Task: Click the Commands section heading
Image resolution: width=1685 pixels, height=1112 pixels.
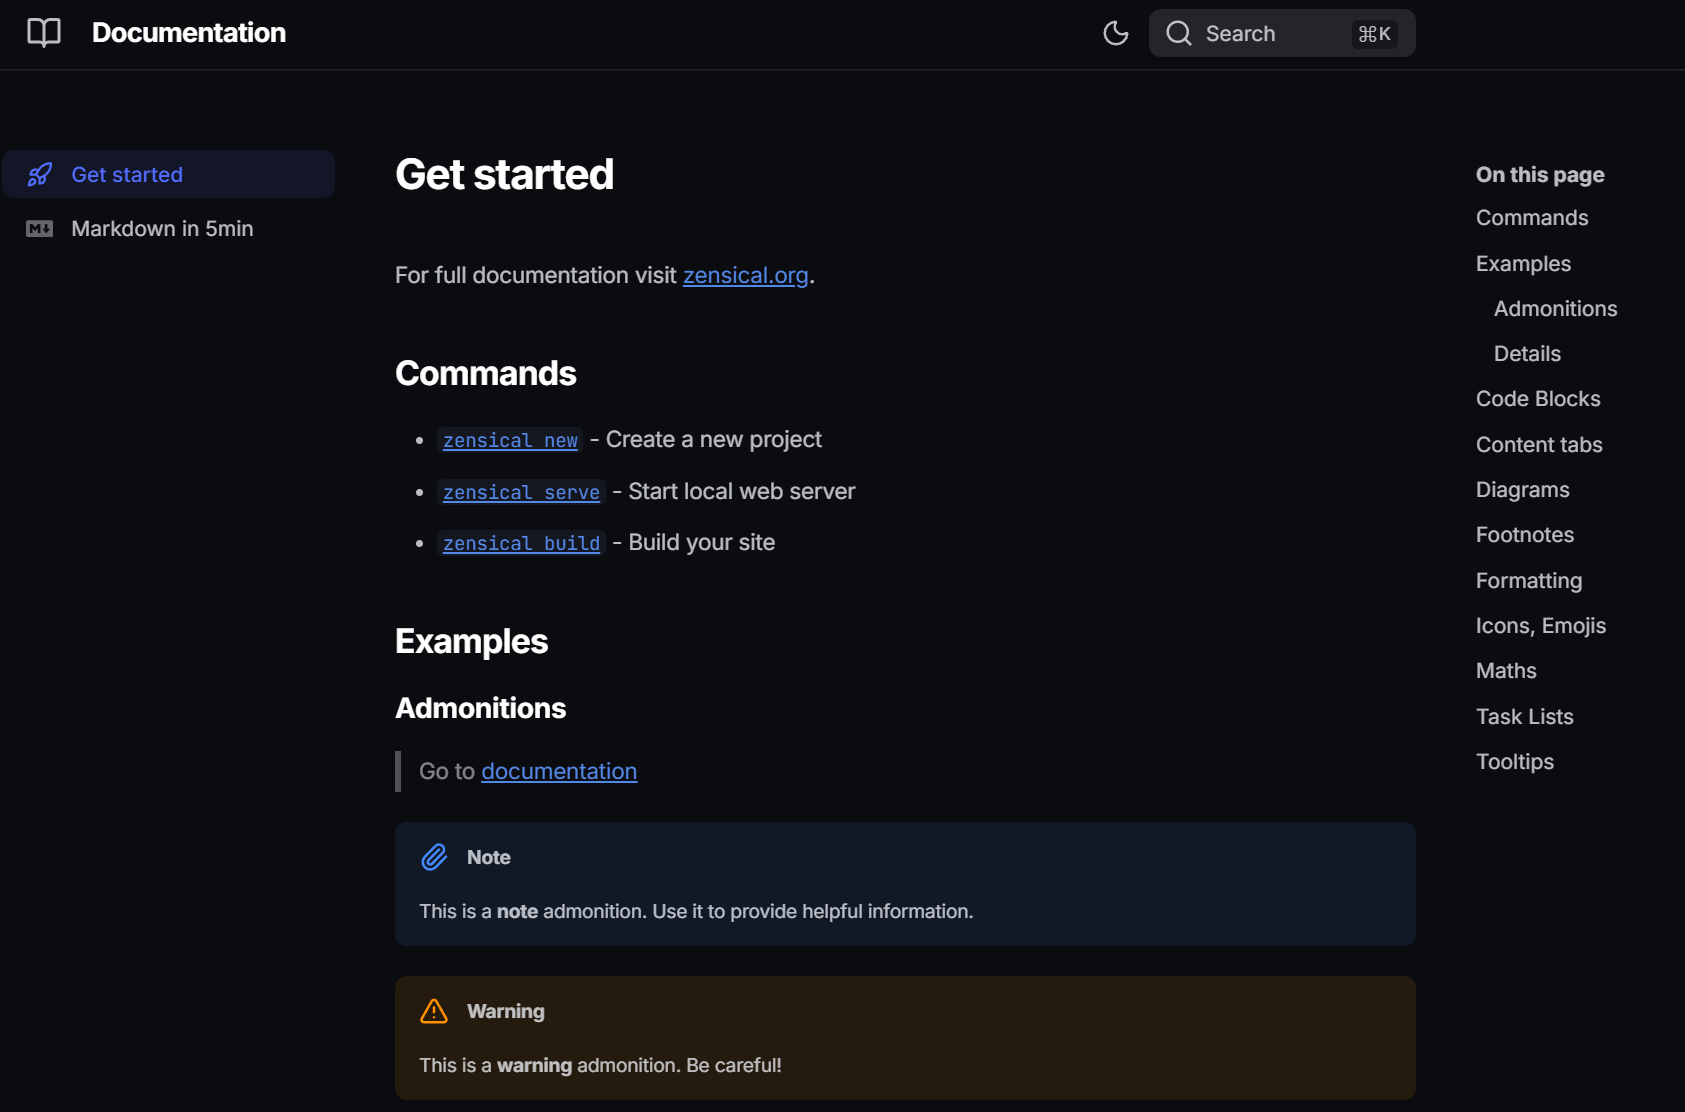Action: pos(485,373)
